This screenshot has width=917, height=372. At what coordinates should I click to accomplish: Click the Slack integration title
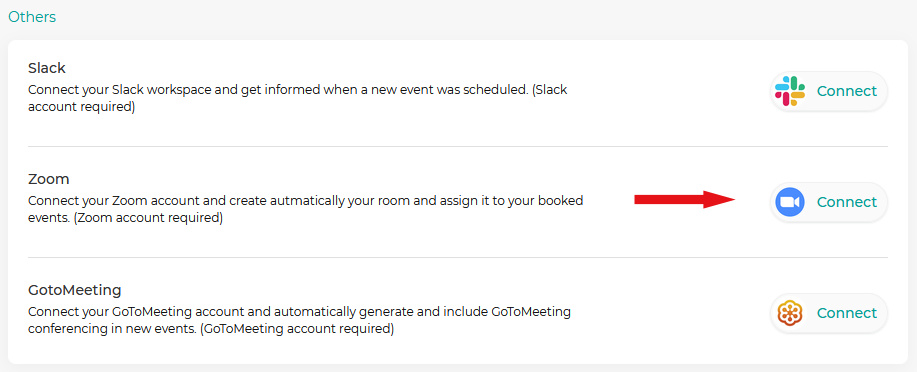[x=47, y=68]
